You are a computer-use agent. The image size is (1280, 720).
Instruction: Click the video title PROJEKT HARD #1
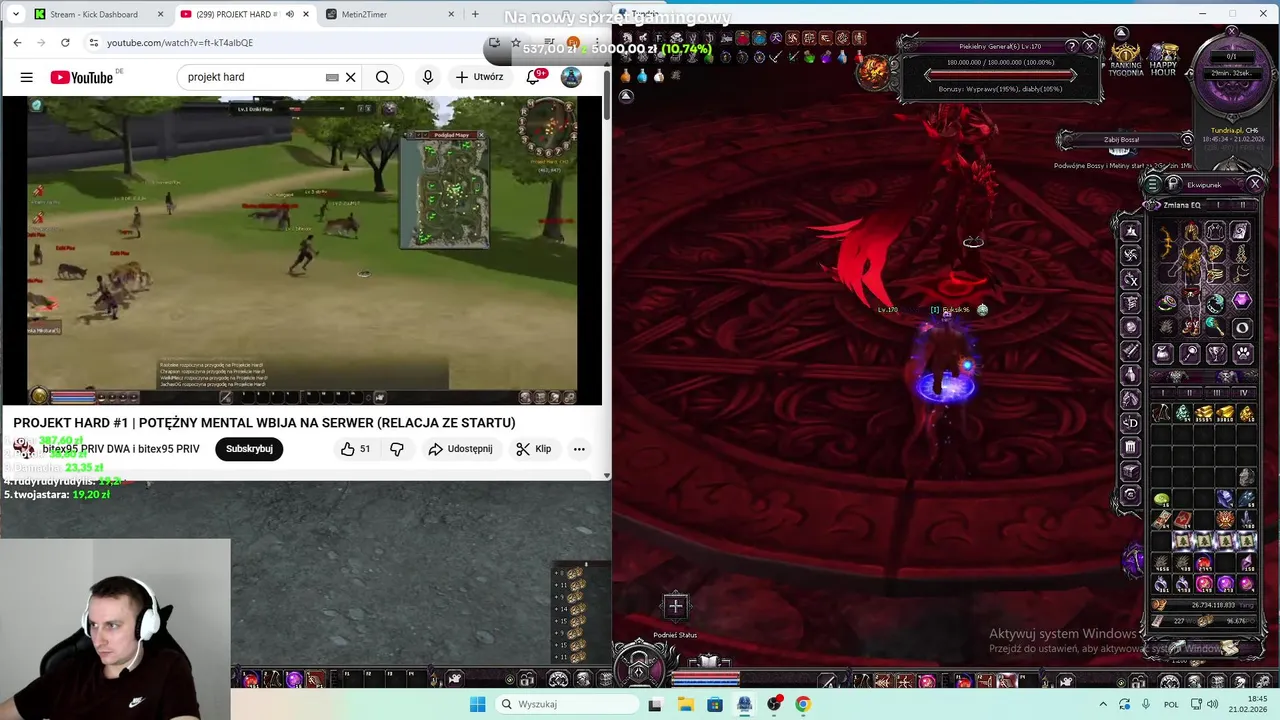[264, 423]
